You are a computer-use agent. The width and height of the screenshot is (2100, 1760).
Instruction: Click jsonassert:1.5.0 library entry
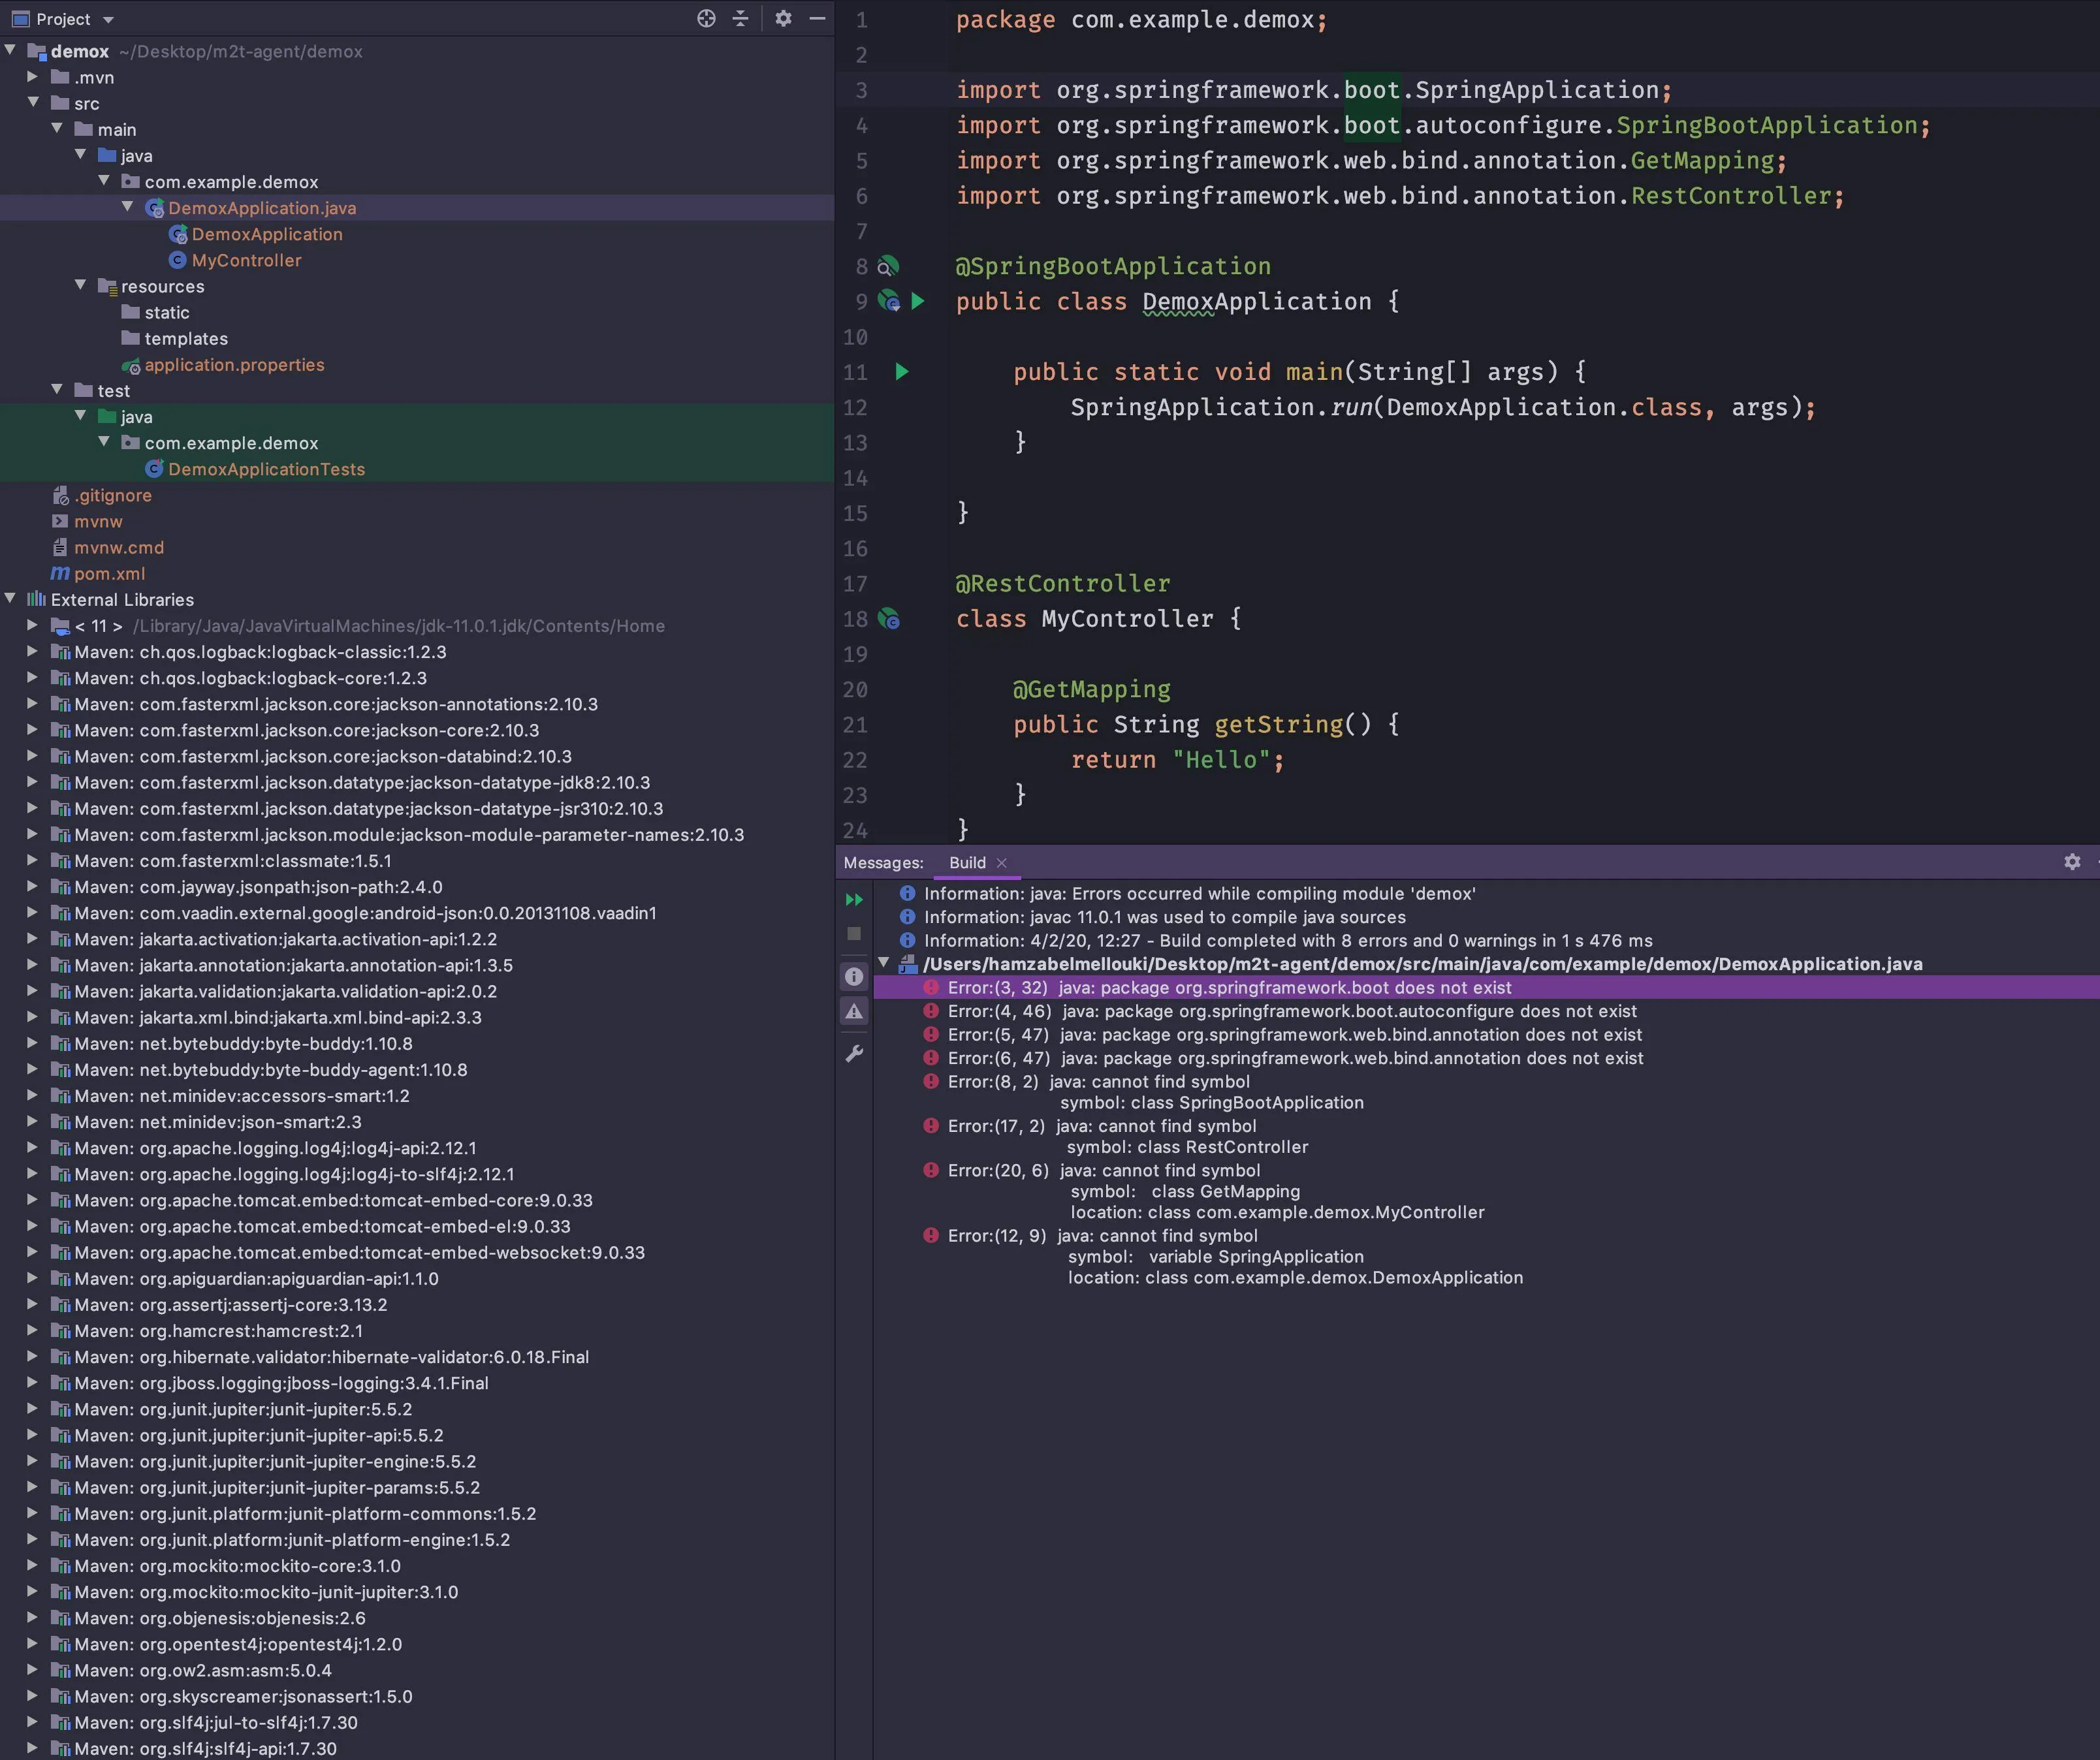243,1696
